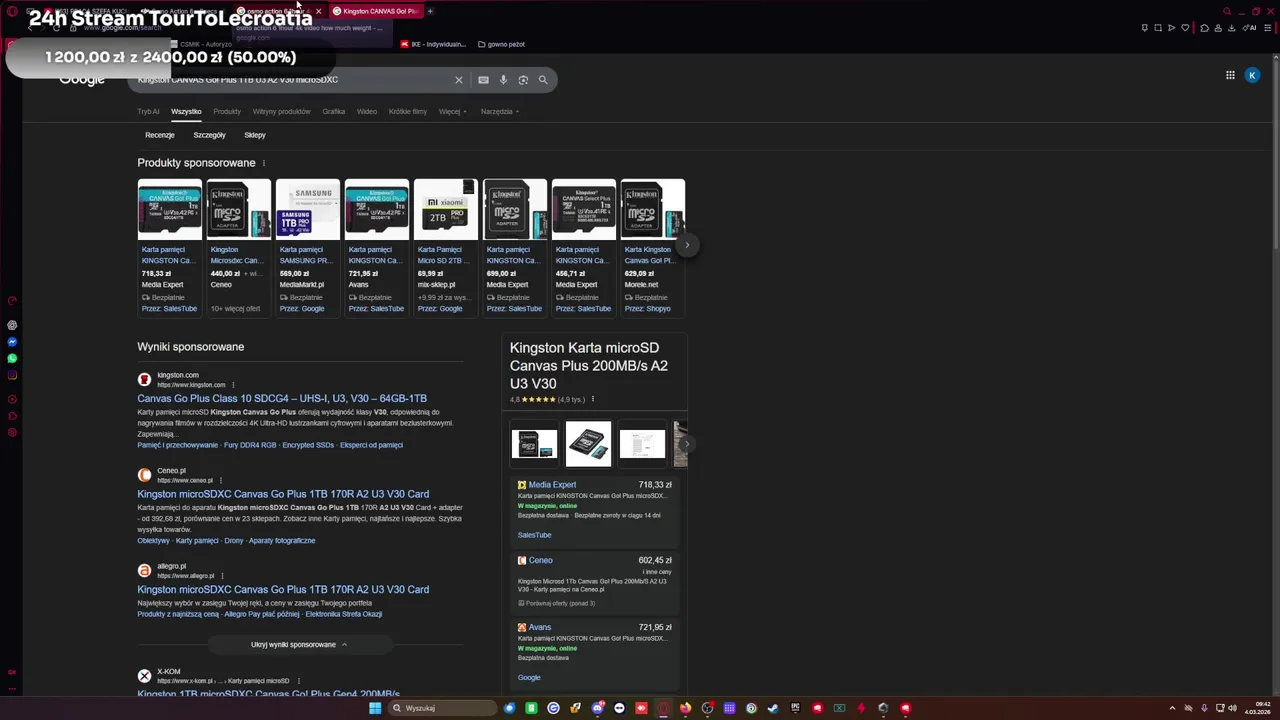Clear the Google search box text

459,80
